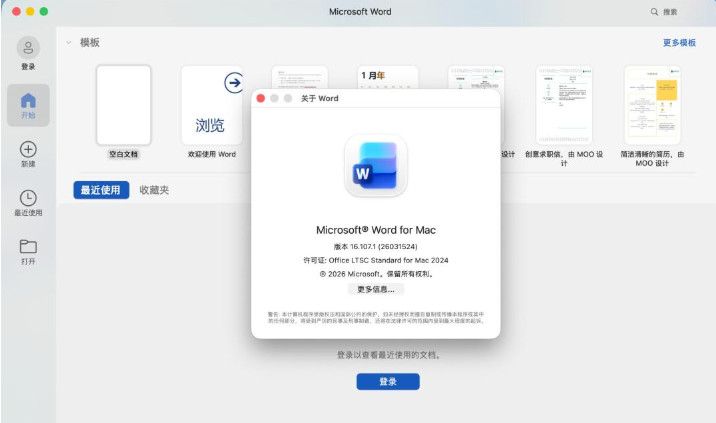Click the search magnifier icon in title bar
Image resolution: width=716 pixels, height=423 pixels.
pos(654,12)
